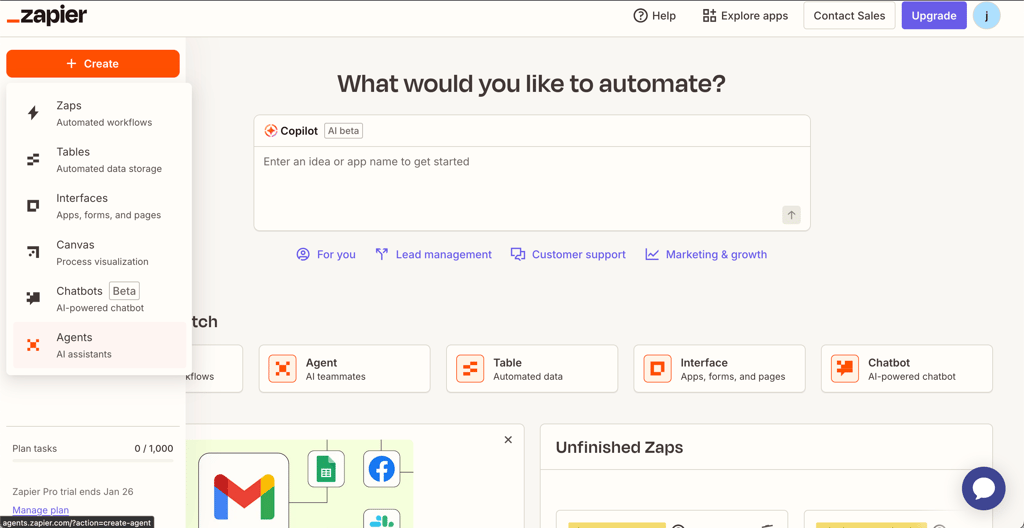Click the Zaps lightning bolt icon

(x=33, y=113)
